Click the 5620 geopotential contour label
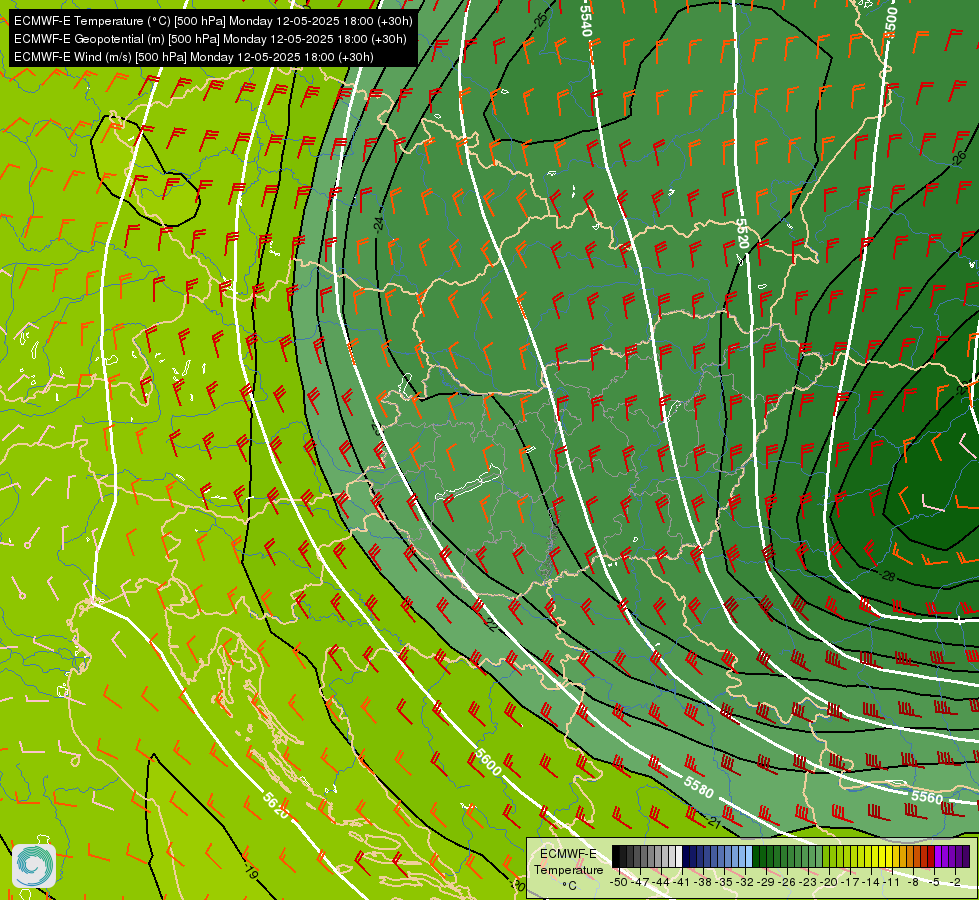979x900 pixels. 275,806
